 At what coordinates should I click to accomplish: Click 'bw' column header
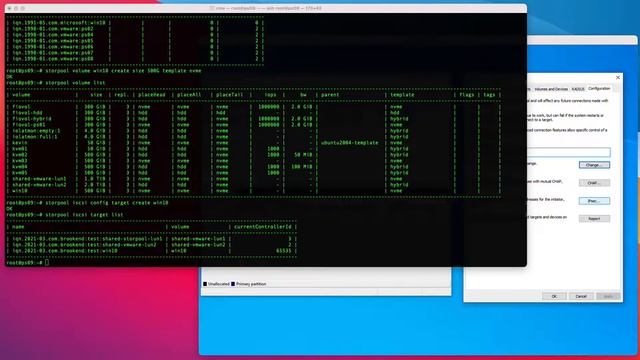click(303, 95)
